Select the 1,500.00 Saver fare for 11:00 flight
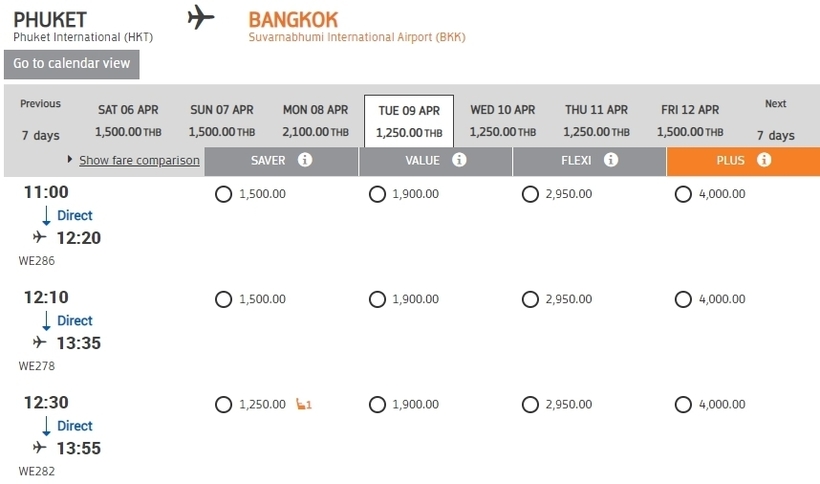The width and height of the screenshot is (820, 484). pyautogui.click(x=223, y=194)
